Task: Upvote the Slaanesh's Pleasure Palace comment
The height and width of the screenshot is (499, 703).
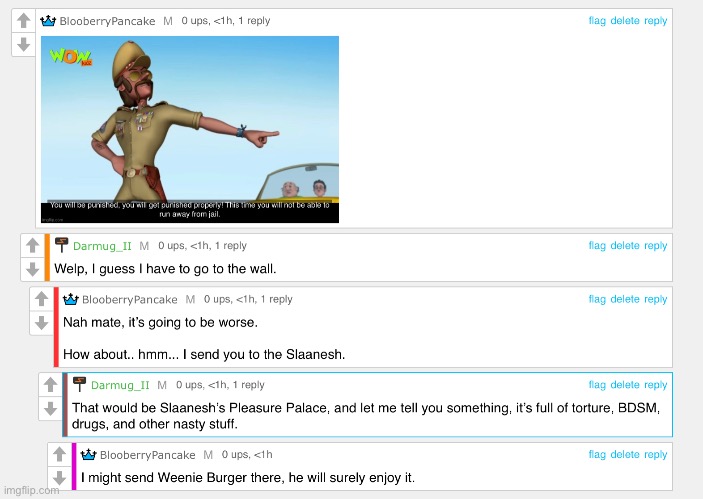Action: tap(51, 384)
